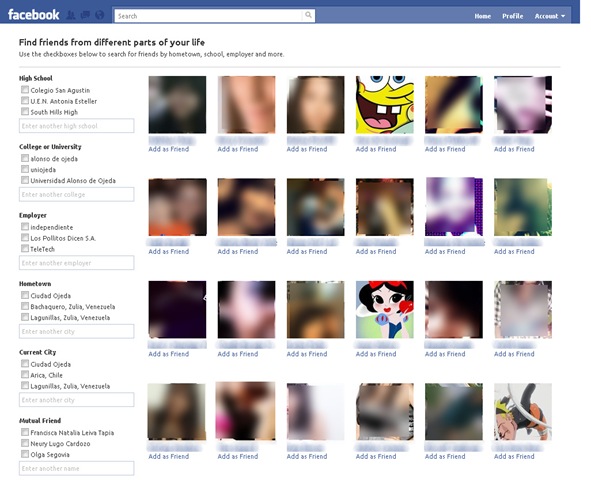This screenshot has height=480, width=591.
Task: Tick the Colegio San Agustin checkbox
Action: pyautogui.click(x=25, y=90)
